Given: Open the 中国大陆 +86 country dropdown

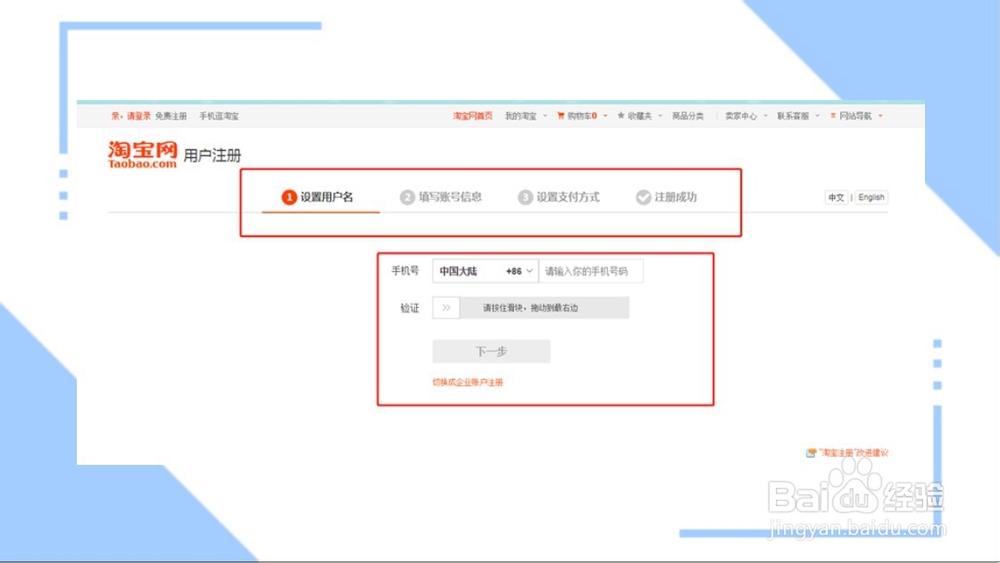Looking at the screenshot, I should pos(485,271).
